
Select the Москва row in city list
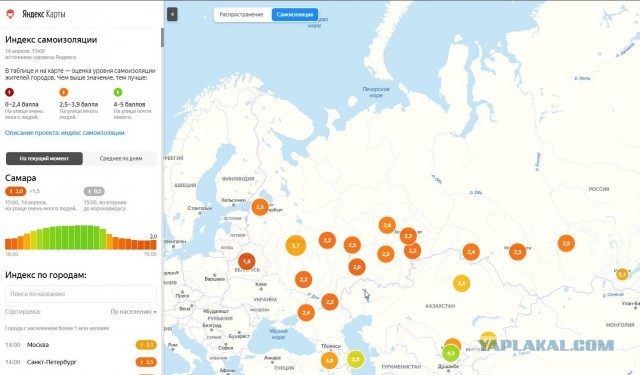point(81,345)
